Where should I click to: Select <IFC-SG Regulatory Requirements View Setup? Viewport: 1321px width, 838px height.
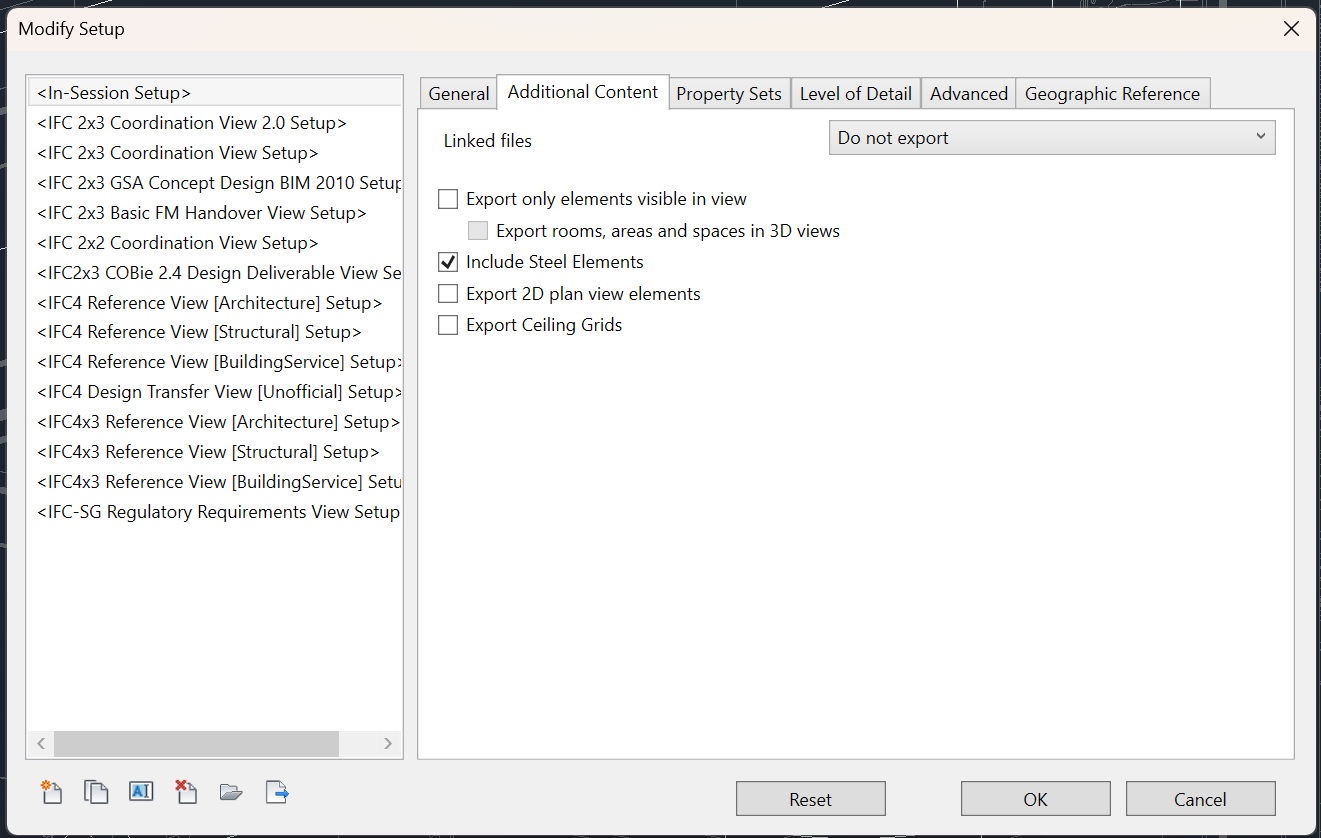point(215,512)
